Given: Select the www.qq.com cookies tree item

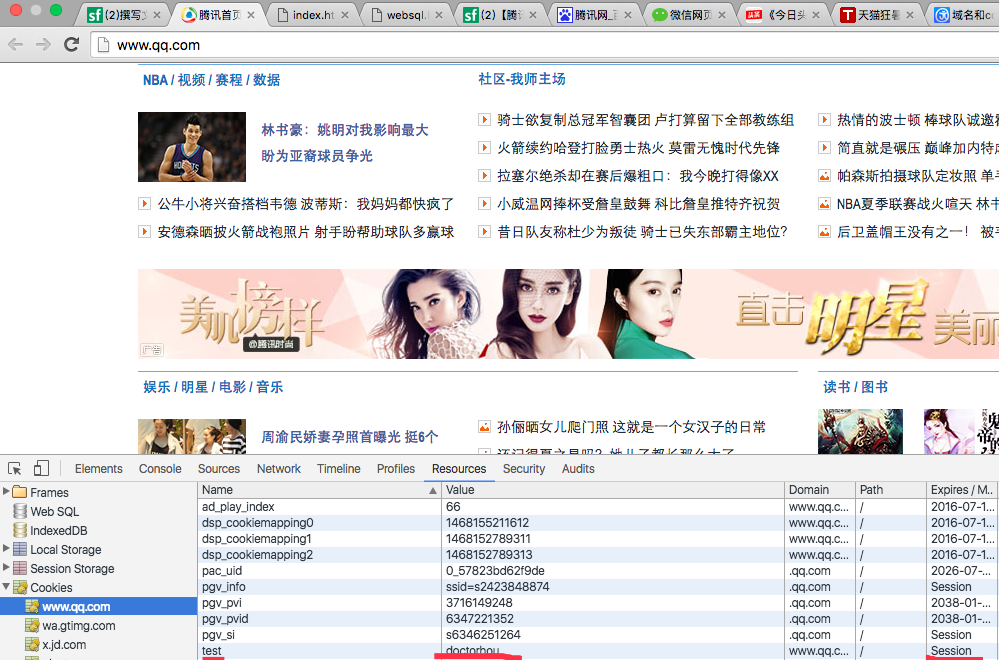Looking at the screenshot, I should coord(99,606).
